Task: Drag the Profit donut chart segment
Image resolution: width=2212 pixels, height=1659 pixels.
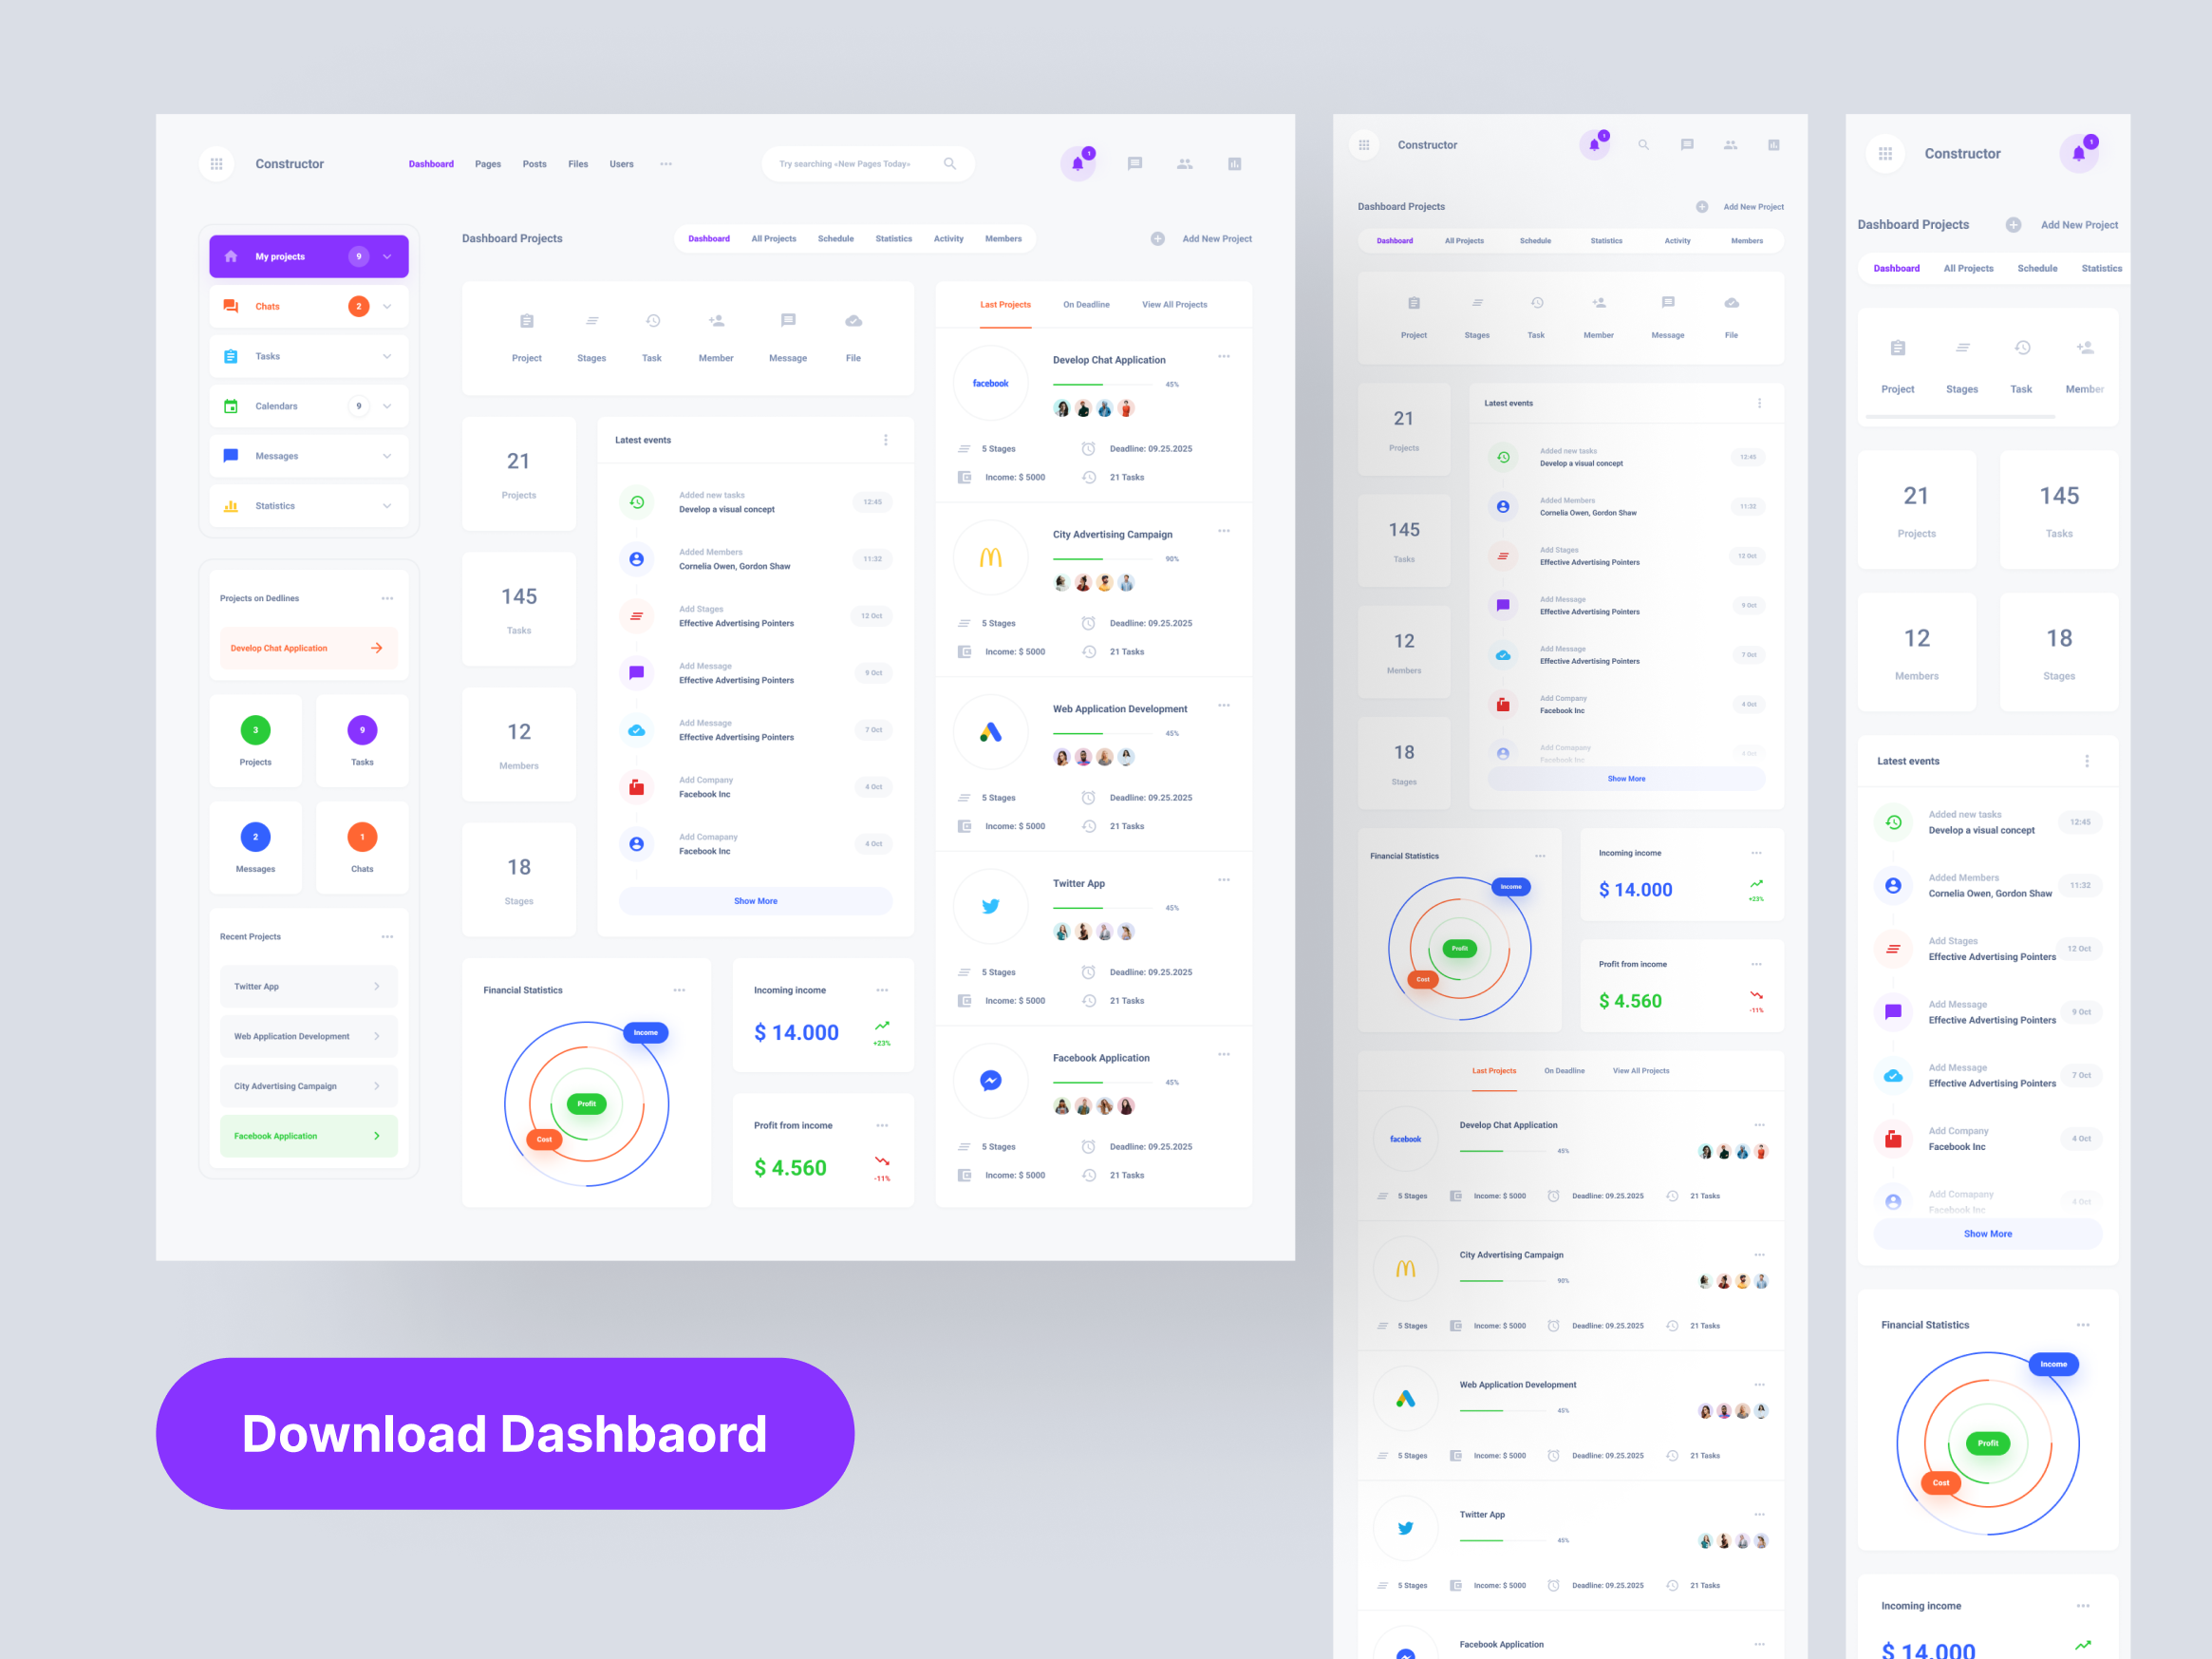Action: coord(587,1103)
